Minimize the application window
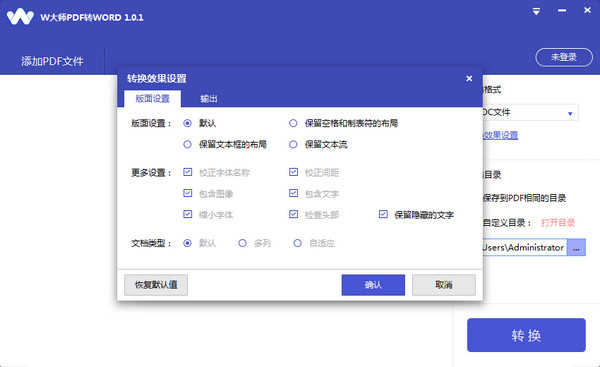Viewport: 600px width, 367px height. tap(562, 11)
